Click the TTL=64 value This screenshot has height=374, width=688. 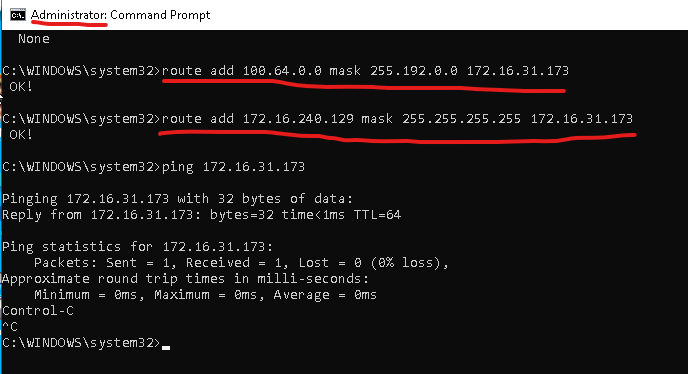377,215
